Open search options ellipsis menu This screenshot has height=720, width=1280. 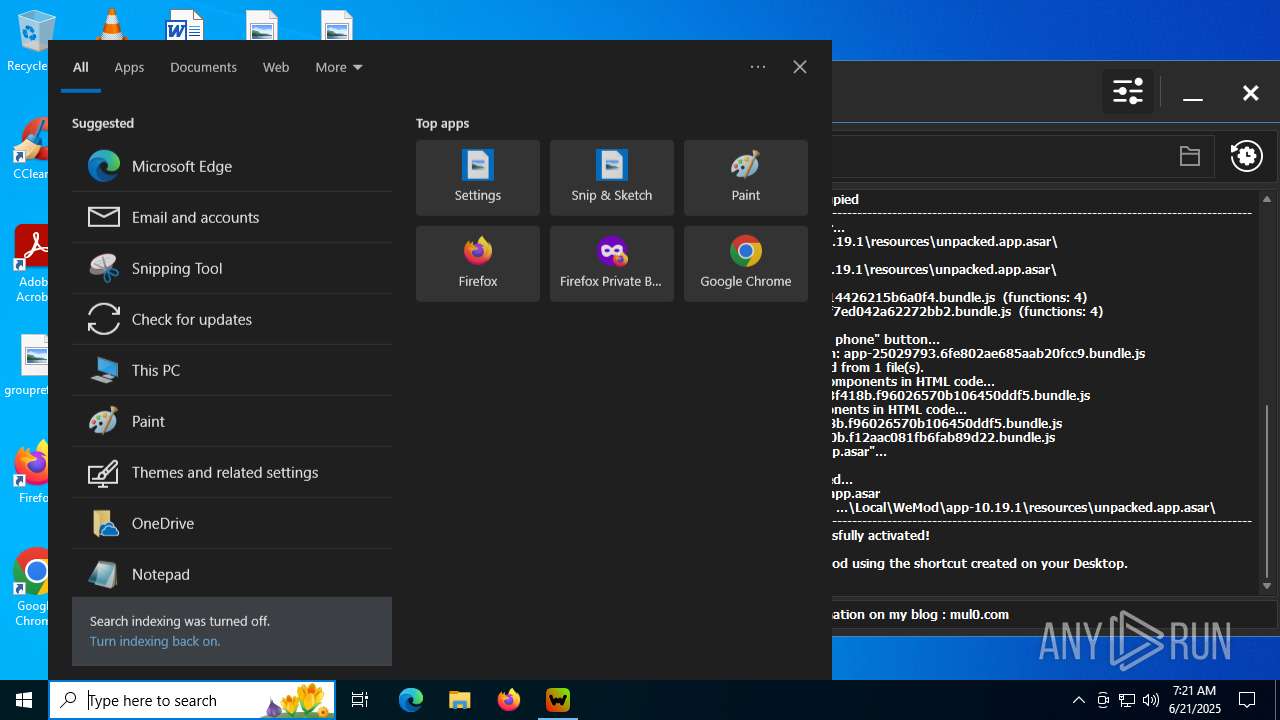point(758,67)
